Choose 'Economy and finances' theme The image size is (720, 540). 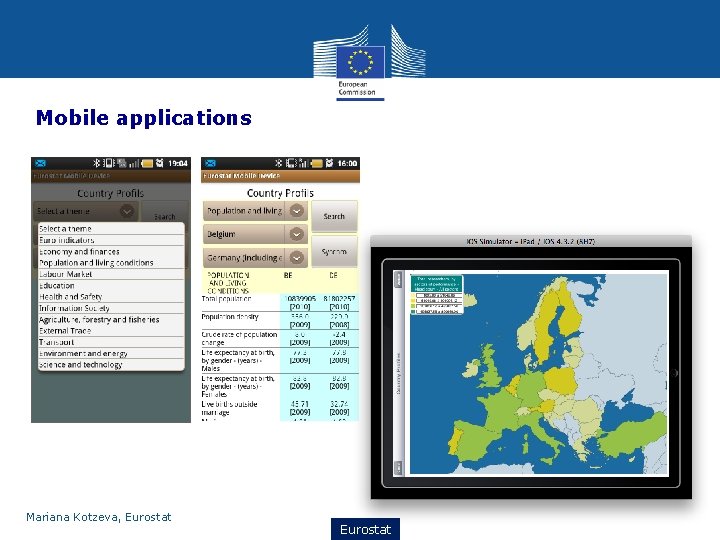coord(111,251)
